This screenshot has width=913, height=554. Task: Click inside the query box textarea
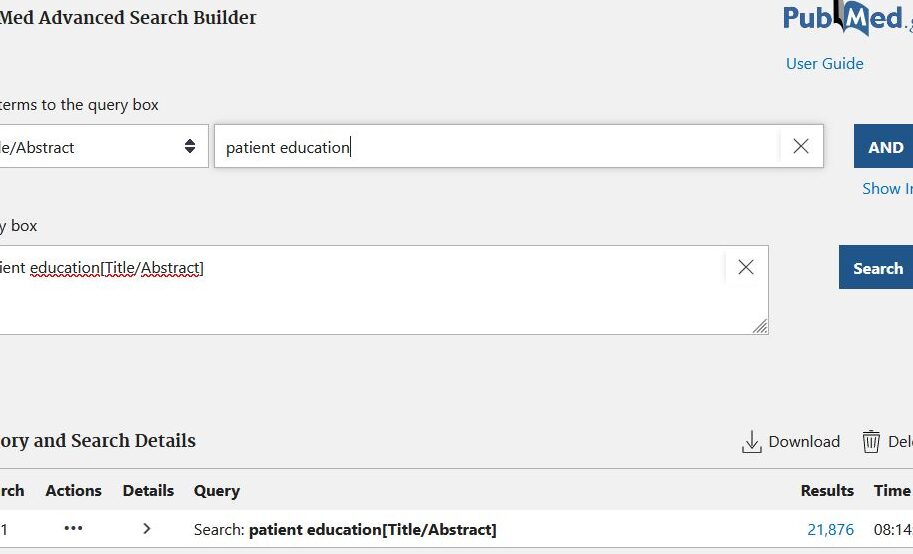pyautogui.click(x=361, y=290)
